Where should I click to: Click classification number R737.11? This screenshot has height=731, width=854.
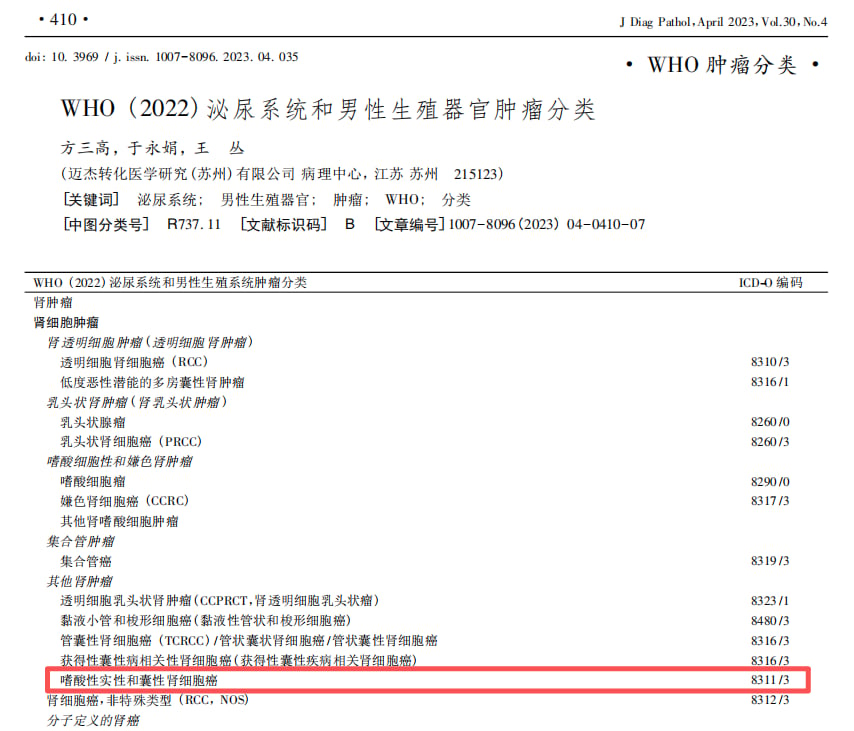tap(193, 224)
